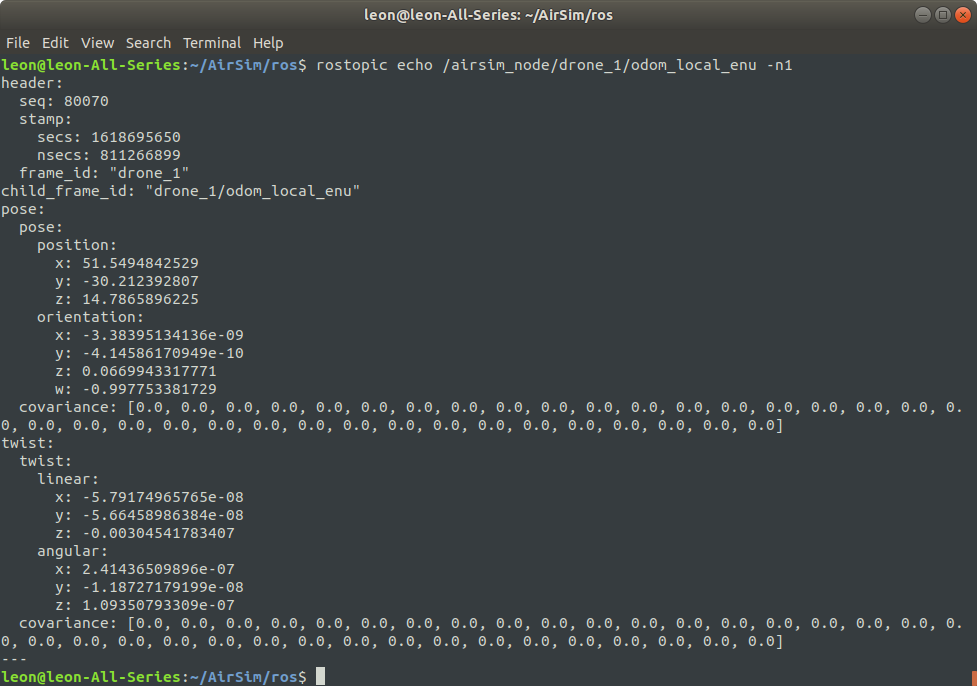Open the File menu
977x686 pixels.
(18, 43)
